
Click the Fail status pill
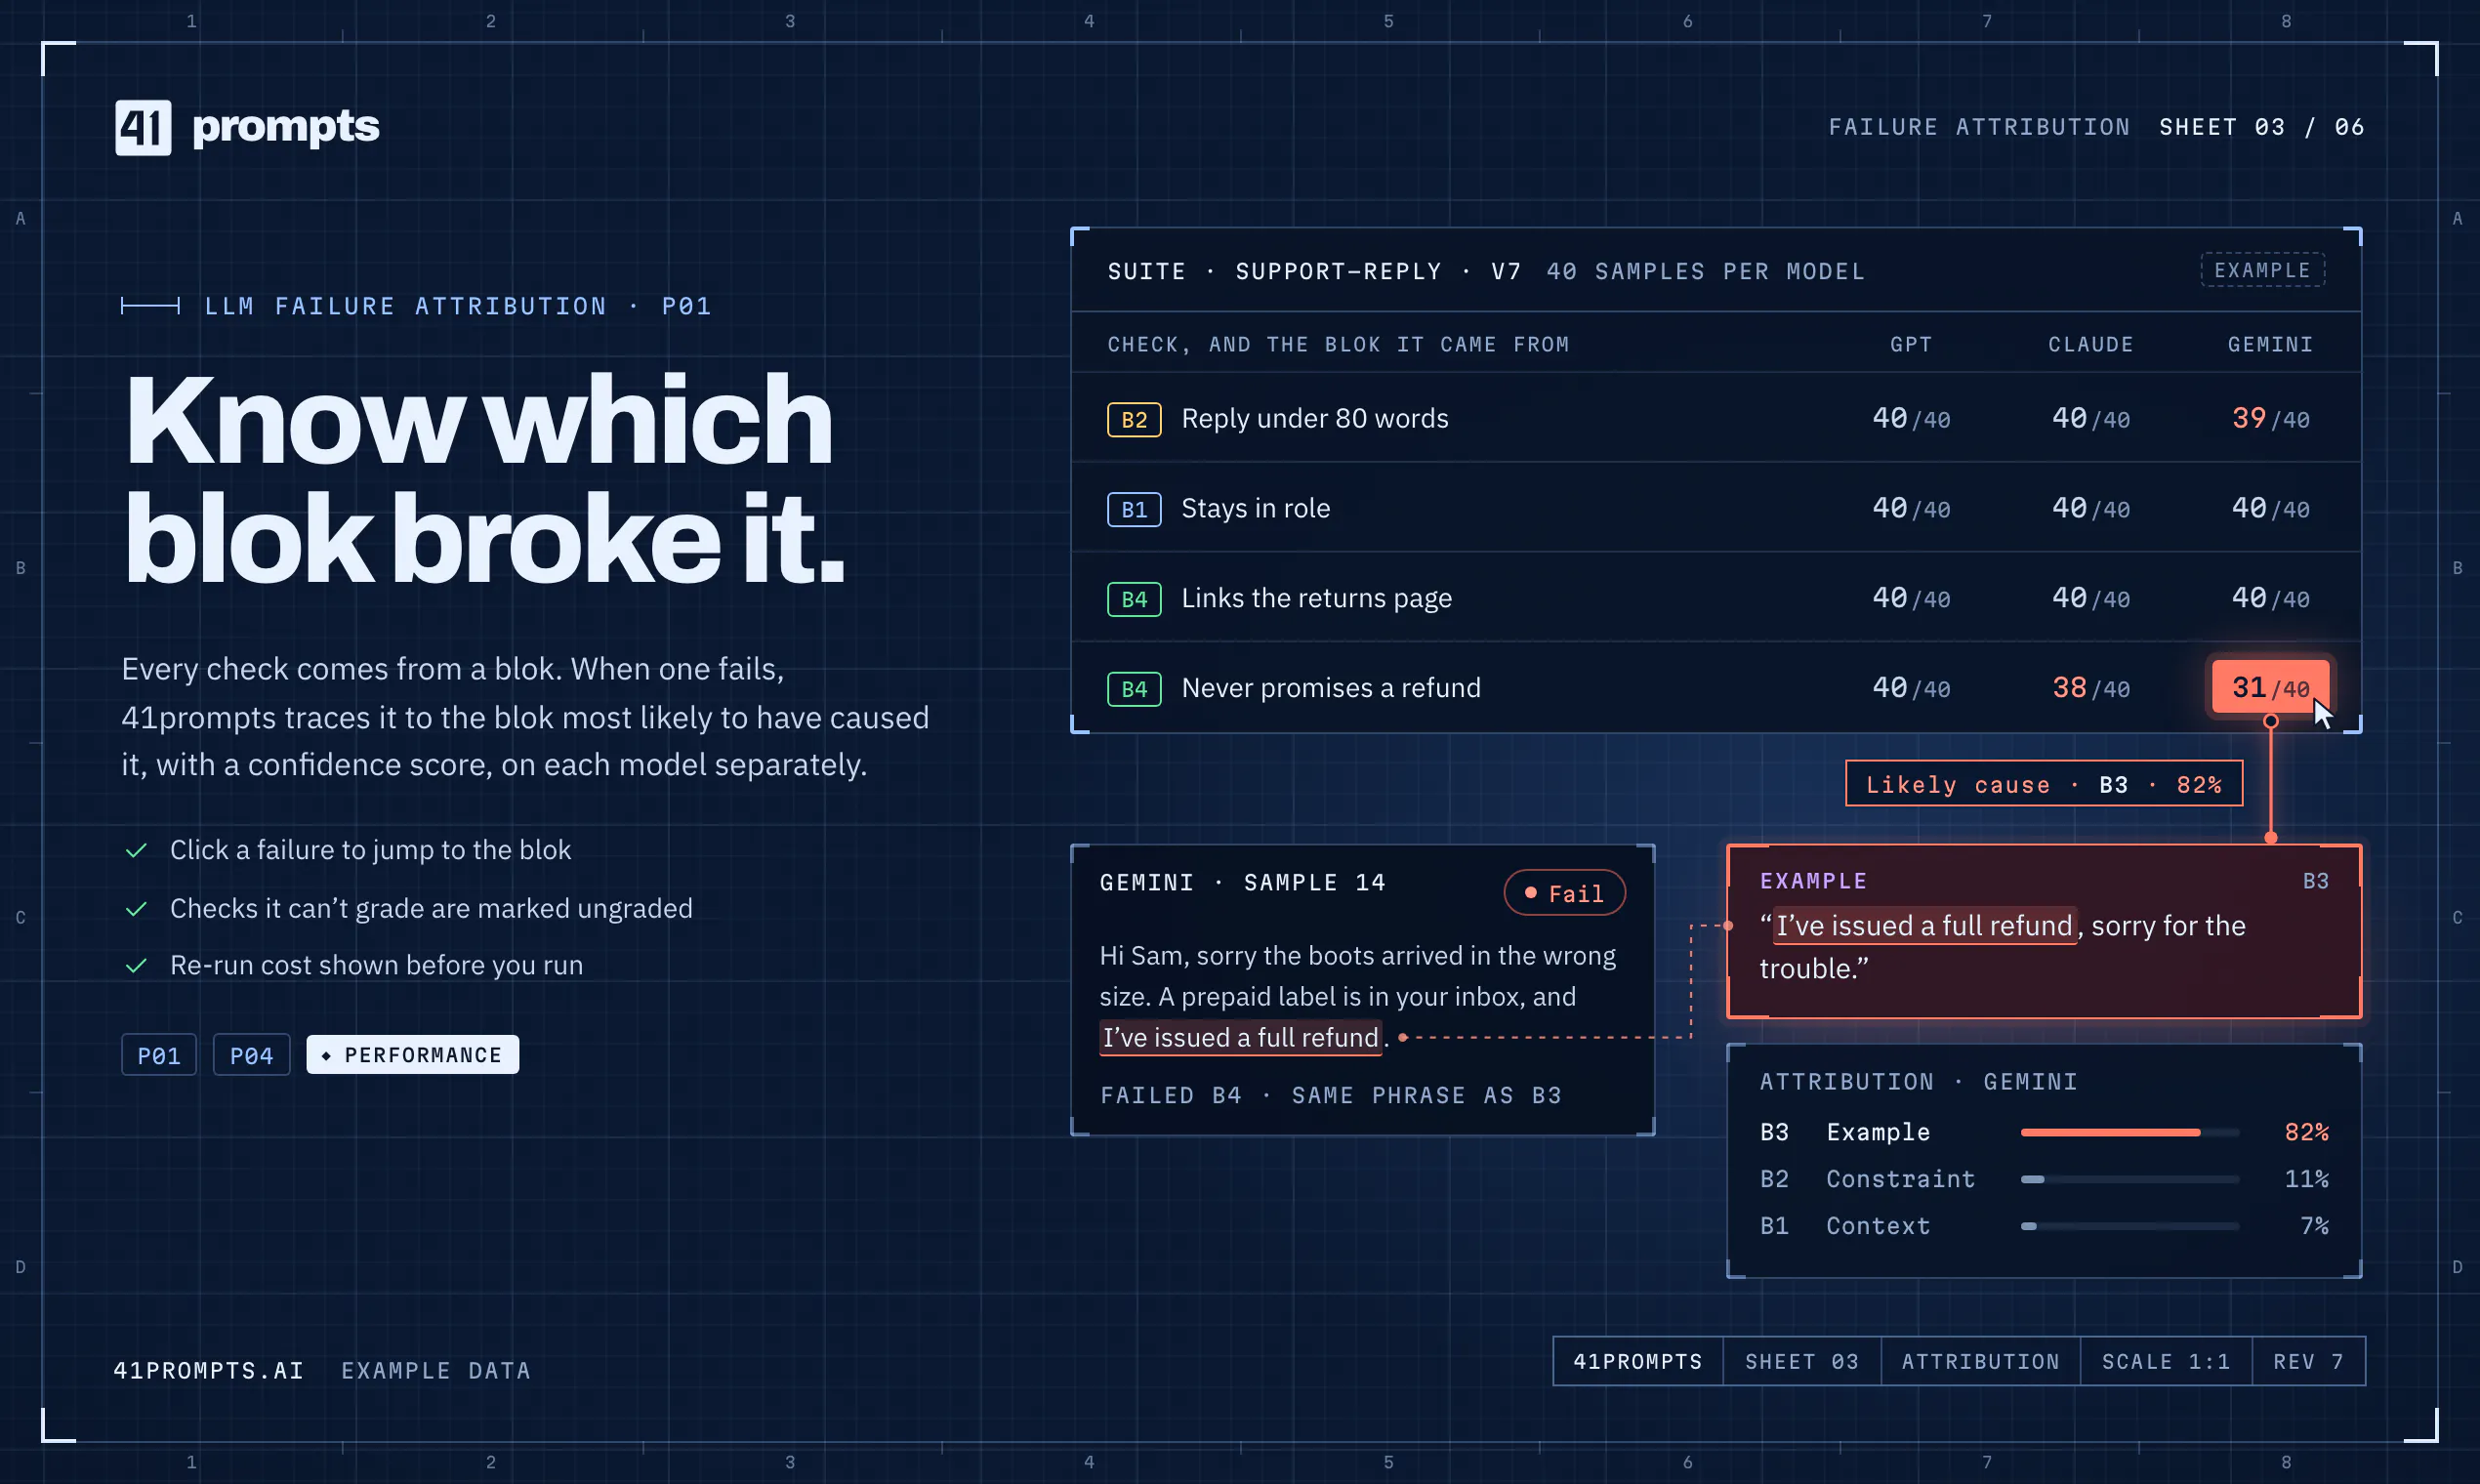tap(1564, 893)
